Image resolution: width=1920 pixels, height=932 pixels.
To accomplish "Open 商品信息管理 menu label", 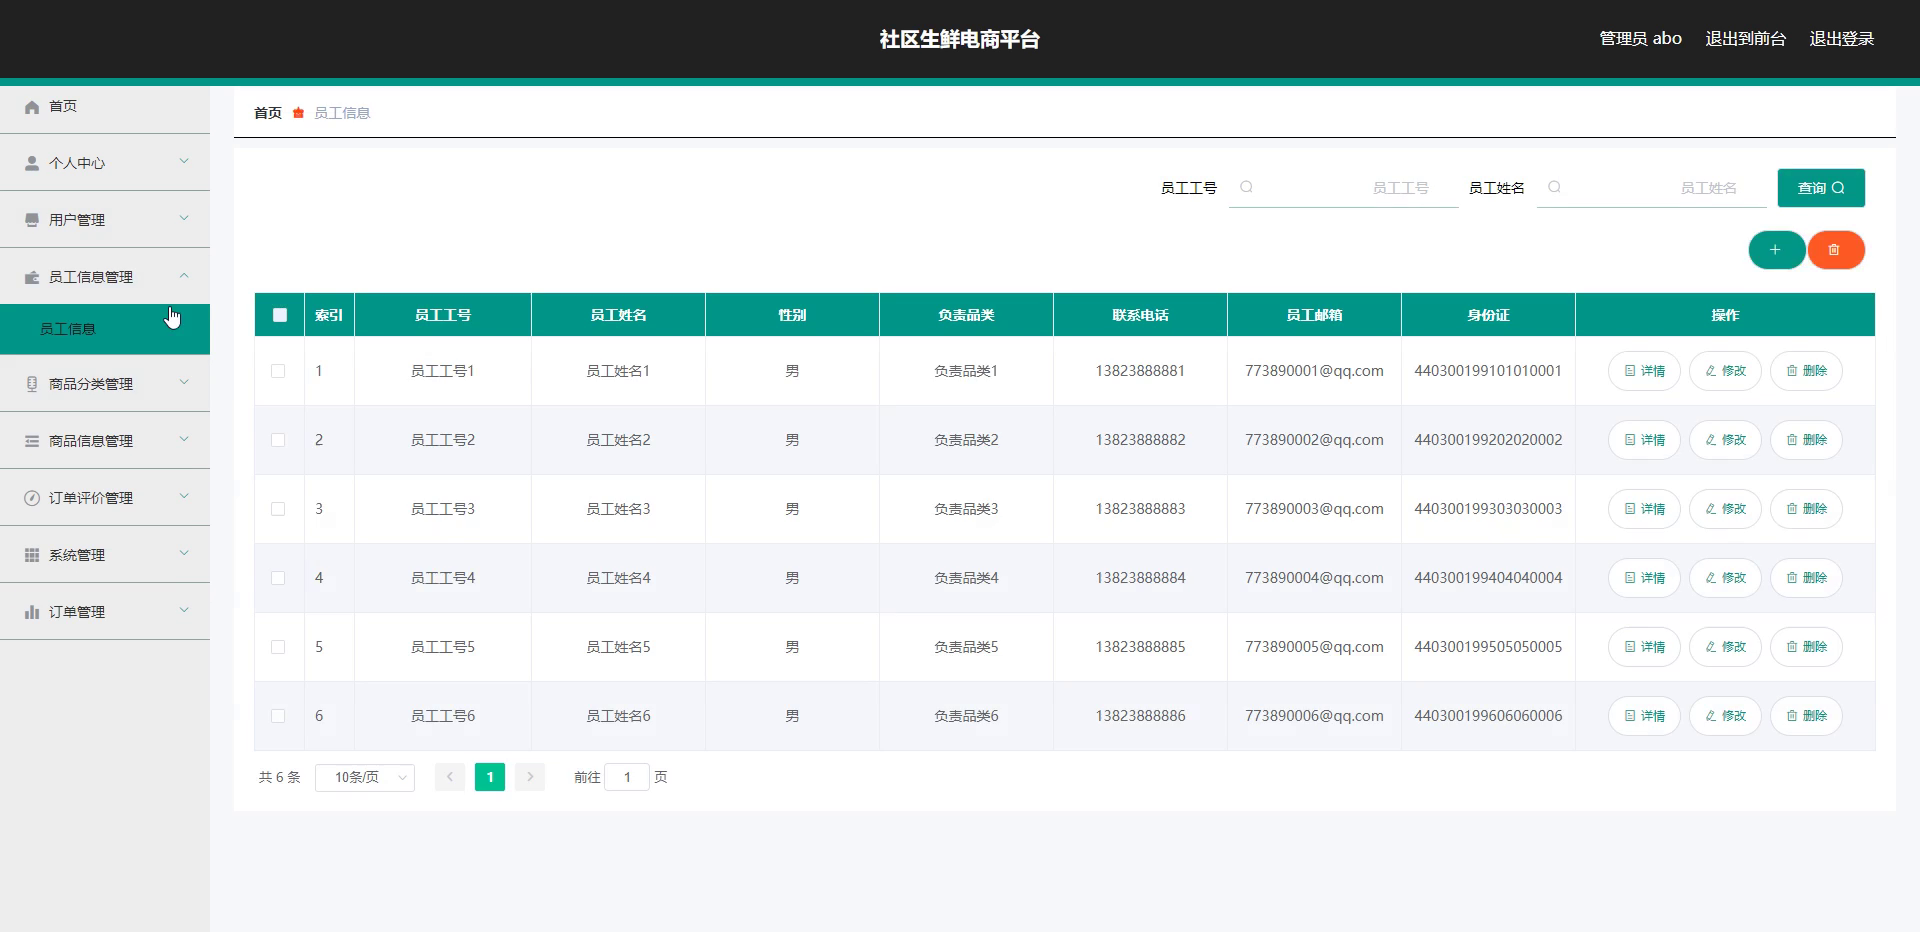I will [x=91, y=441].
